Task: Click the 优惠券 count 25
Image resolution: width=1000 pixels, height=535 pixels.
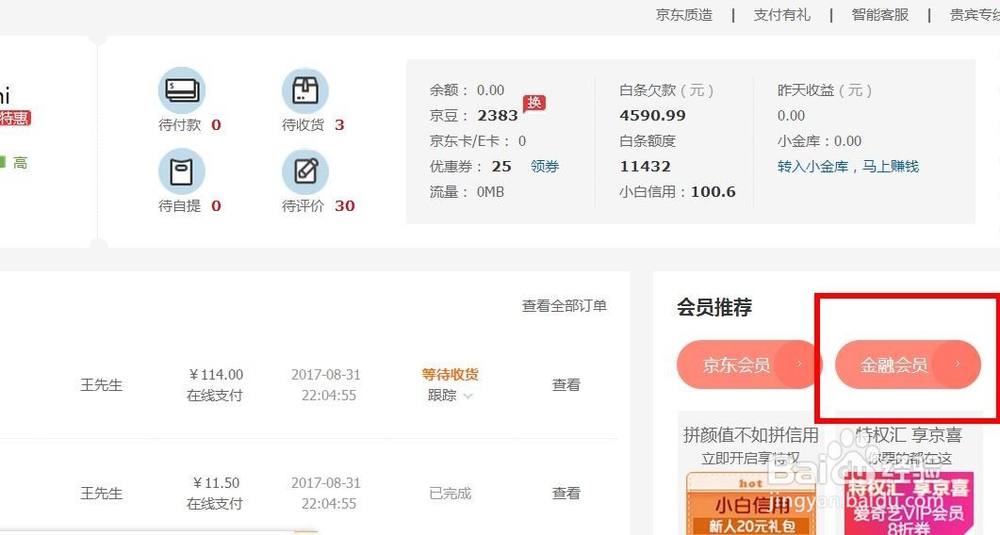Action: point(501,166)
